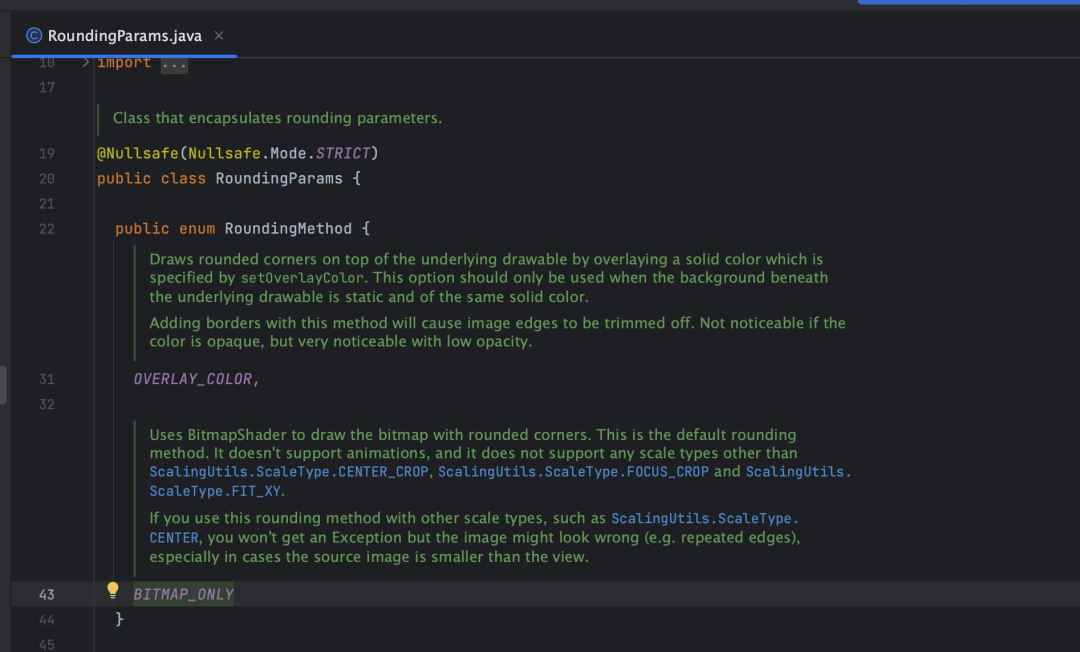Image resolution: width=1080 pixels, height=652 pixels.
Task: Click line number 43 in the gutter
Action: [x=46, y=594]
